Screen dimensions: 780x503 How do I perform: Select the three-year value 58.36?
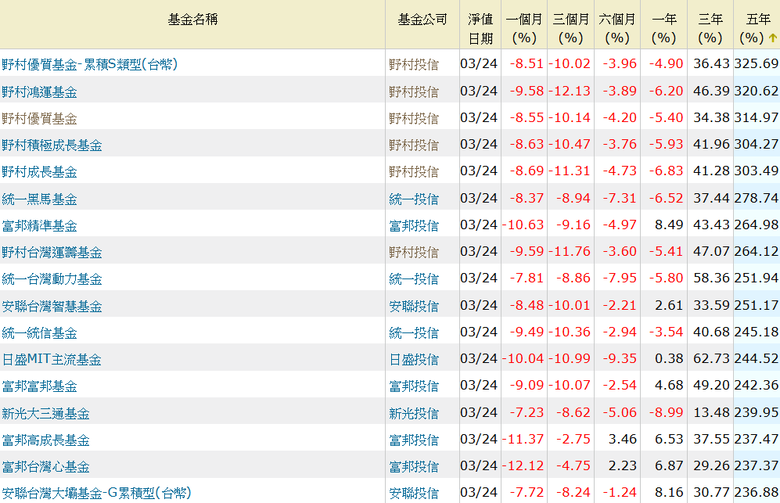coord(711,278)
